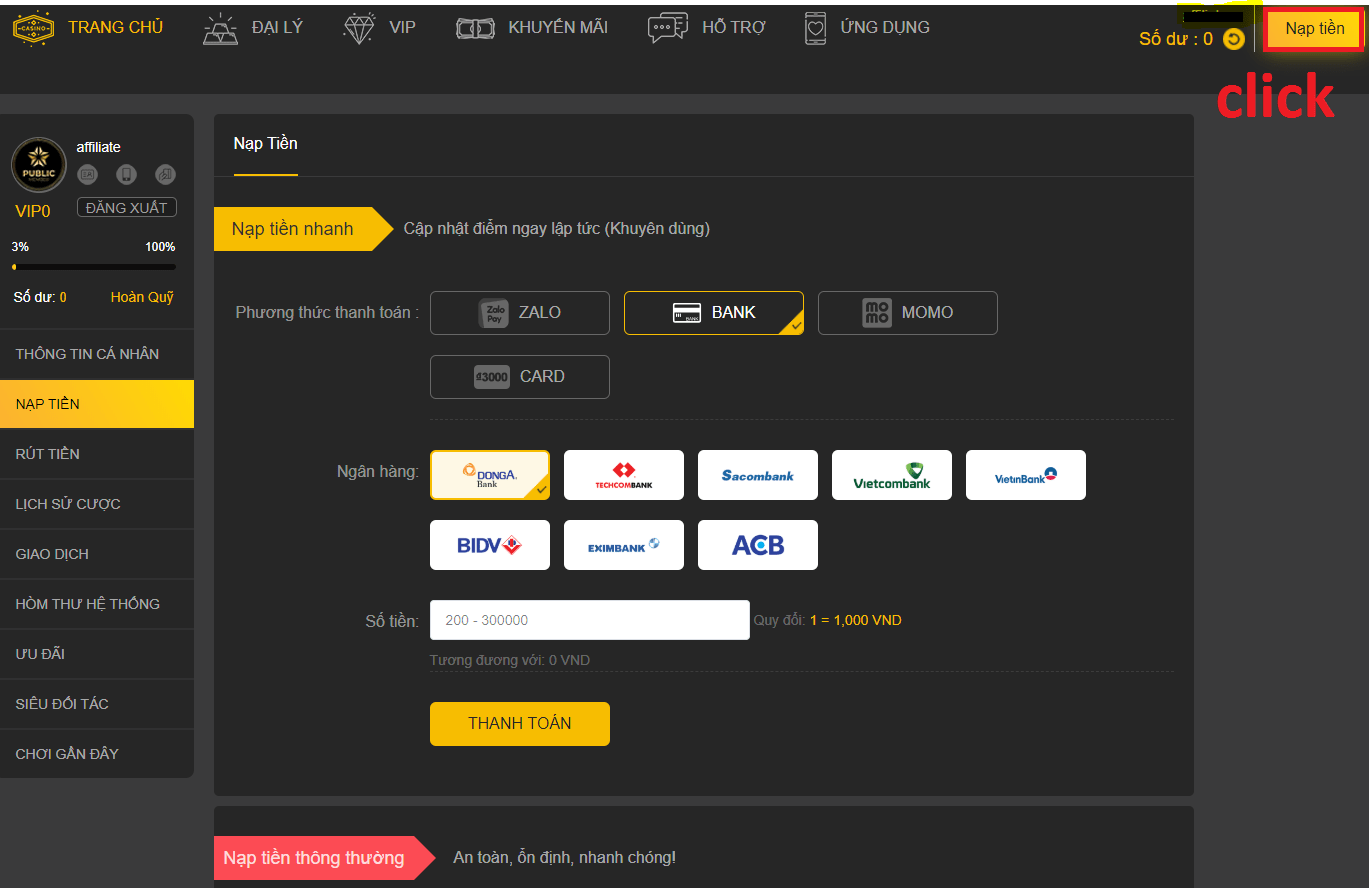Open the VIP menu item
The height and width of the screenshot is (888, 1369).
coord(402,27)
